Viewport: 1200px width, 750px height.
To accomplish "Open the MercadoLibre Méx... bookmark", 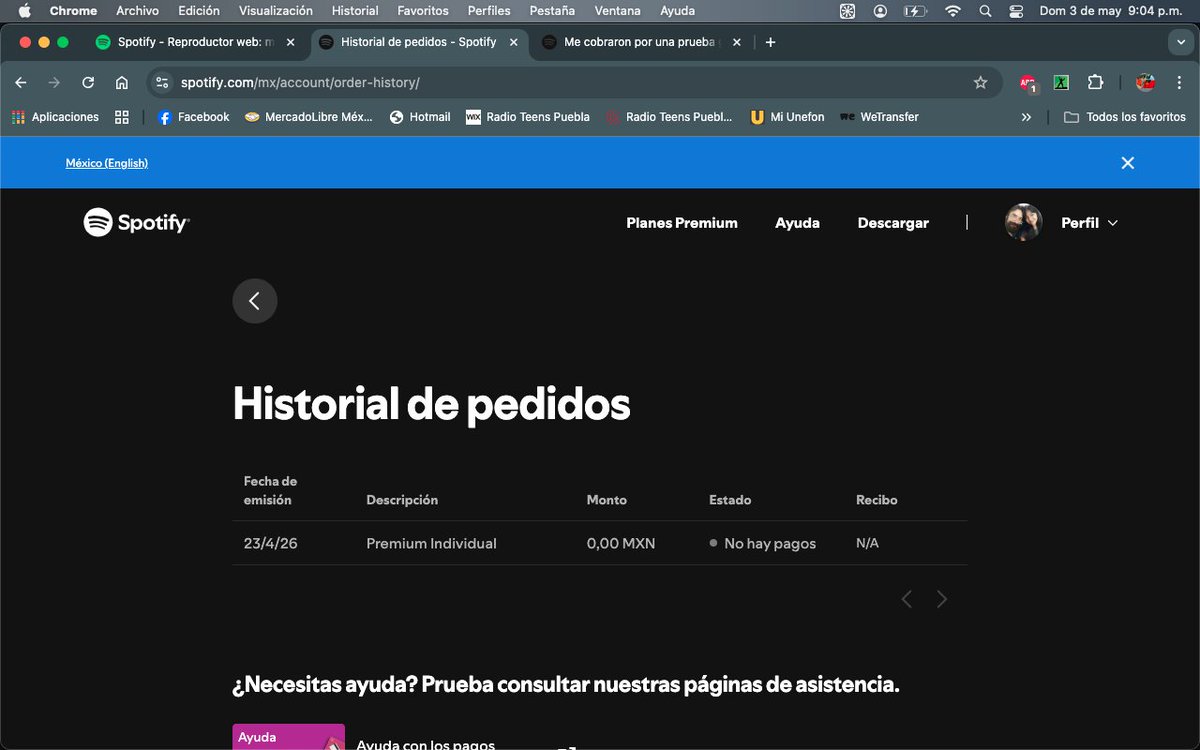I will pos(308,117).
